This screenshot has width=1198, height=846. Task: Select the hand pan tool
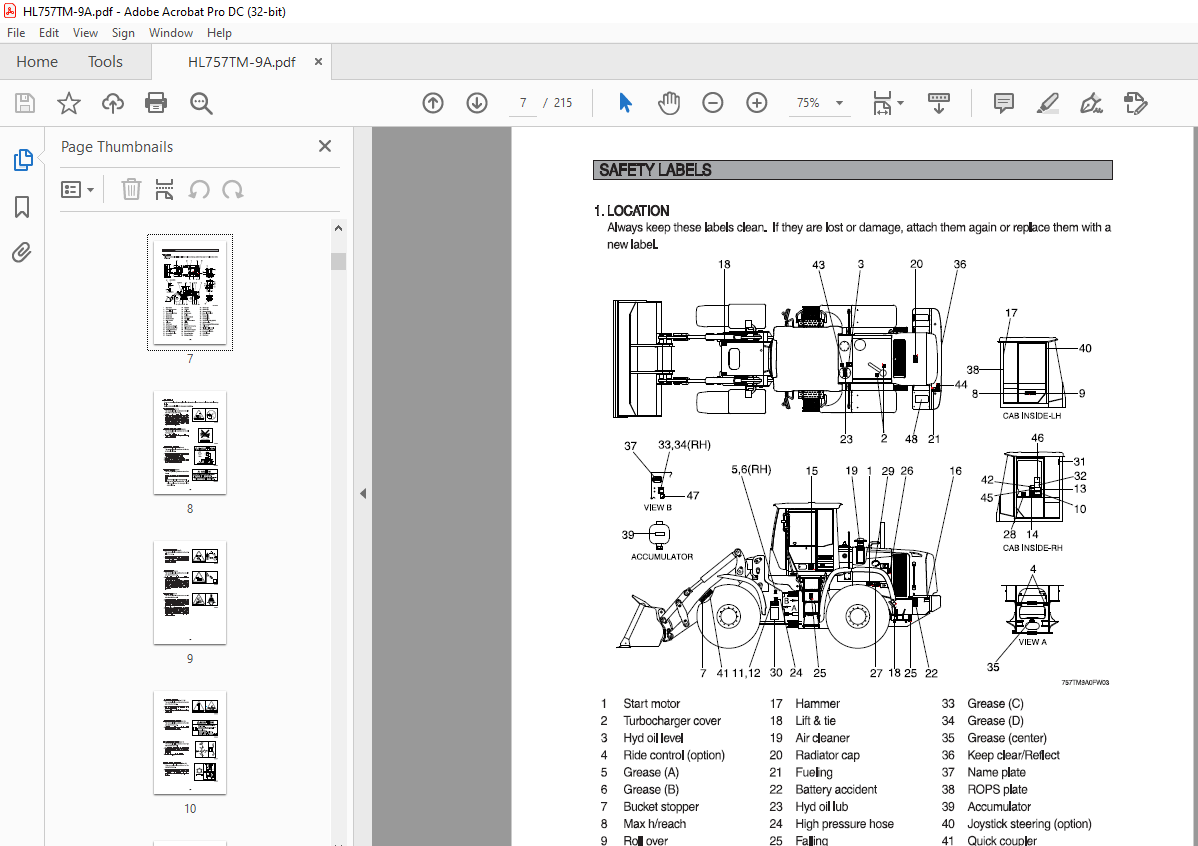click(x=668, y=103)
